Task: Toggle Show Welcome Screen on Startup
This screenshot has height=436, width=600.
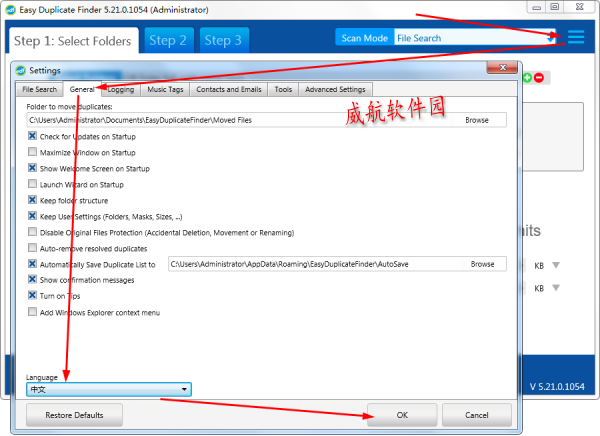Action: click(x=33, y=168)
